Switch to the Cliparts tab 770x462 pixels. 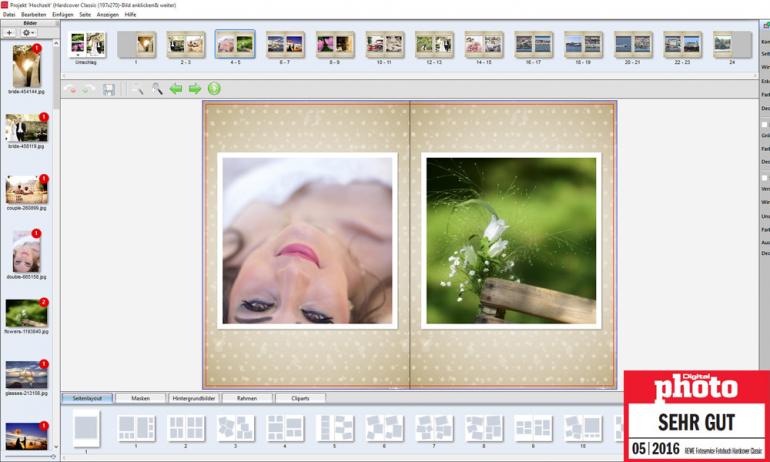click(301, 398)
